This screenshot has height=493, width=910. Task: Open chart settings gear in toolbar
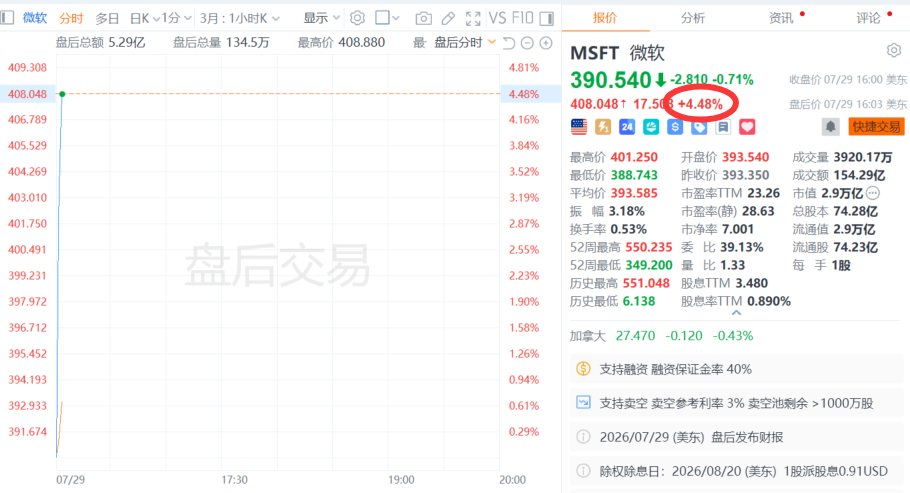[358, 18]
